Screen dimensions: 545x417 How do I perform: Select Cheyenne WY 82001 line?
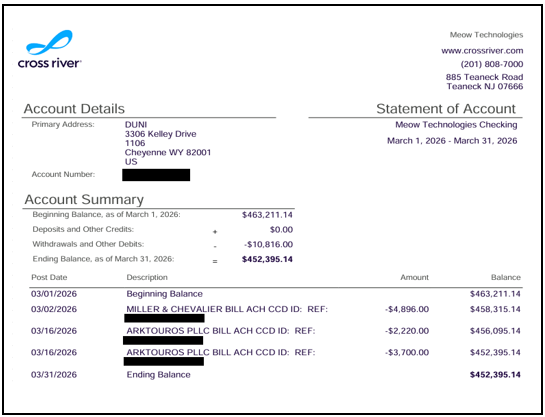click(x=168, y=153)
